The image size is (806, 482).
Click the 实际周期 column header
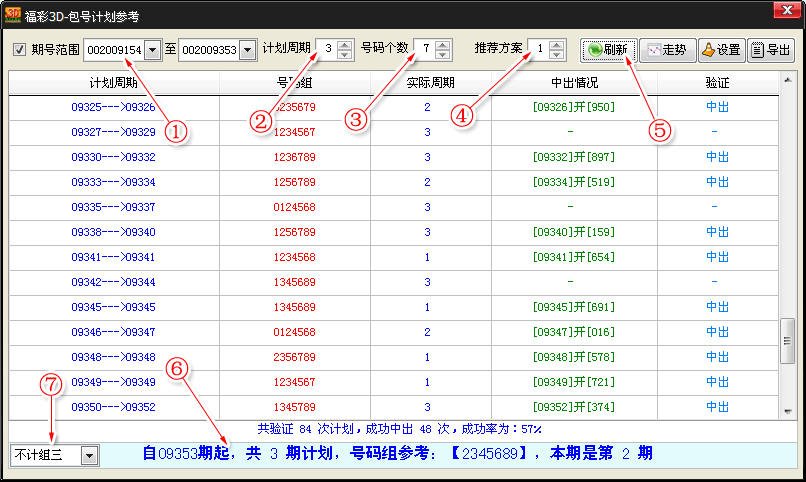pos(430,83)
